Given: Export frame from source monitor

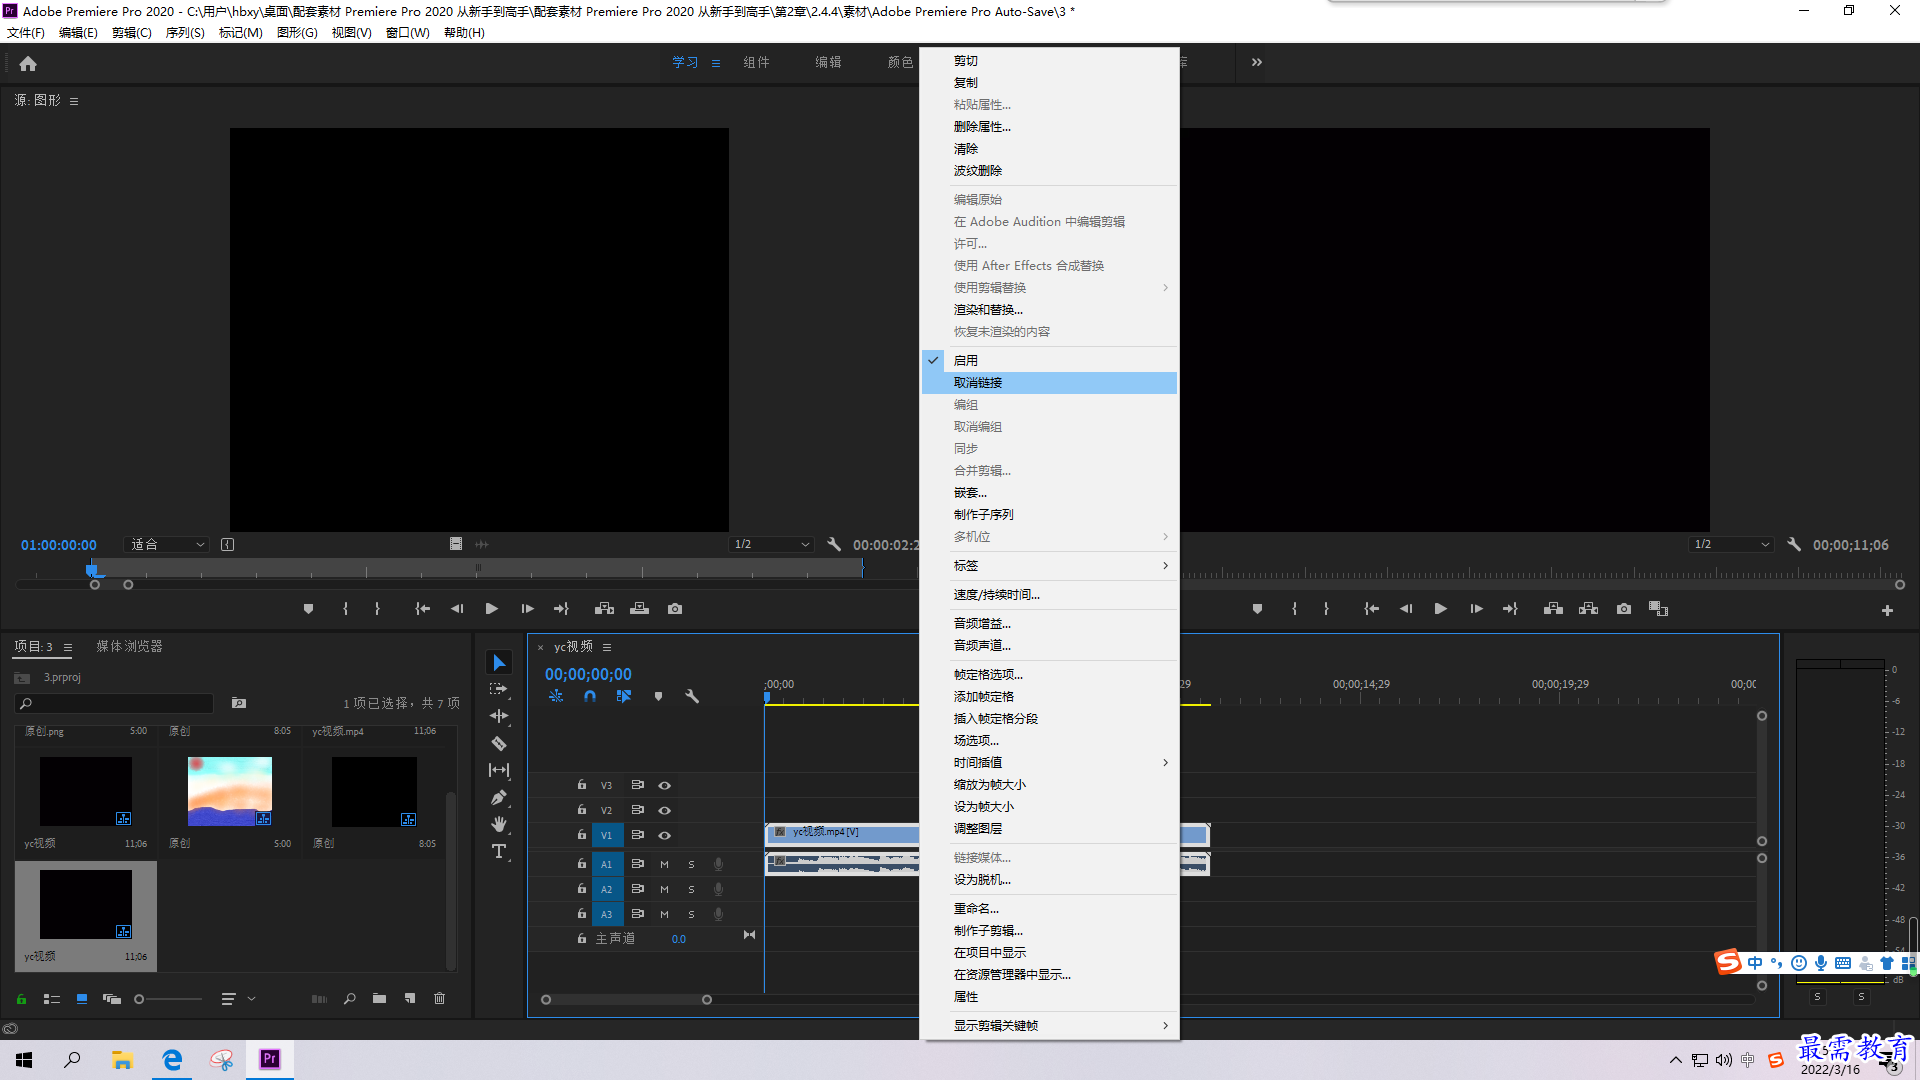Looking at the screenshot, I should coord(675,608).
